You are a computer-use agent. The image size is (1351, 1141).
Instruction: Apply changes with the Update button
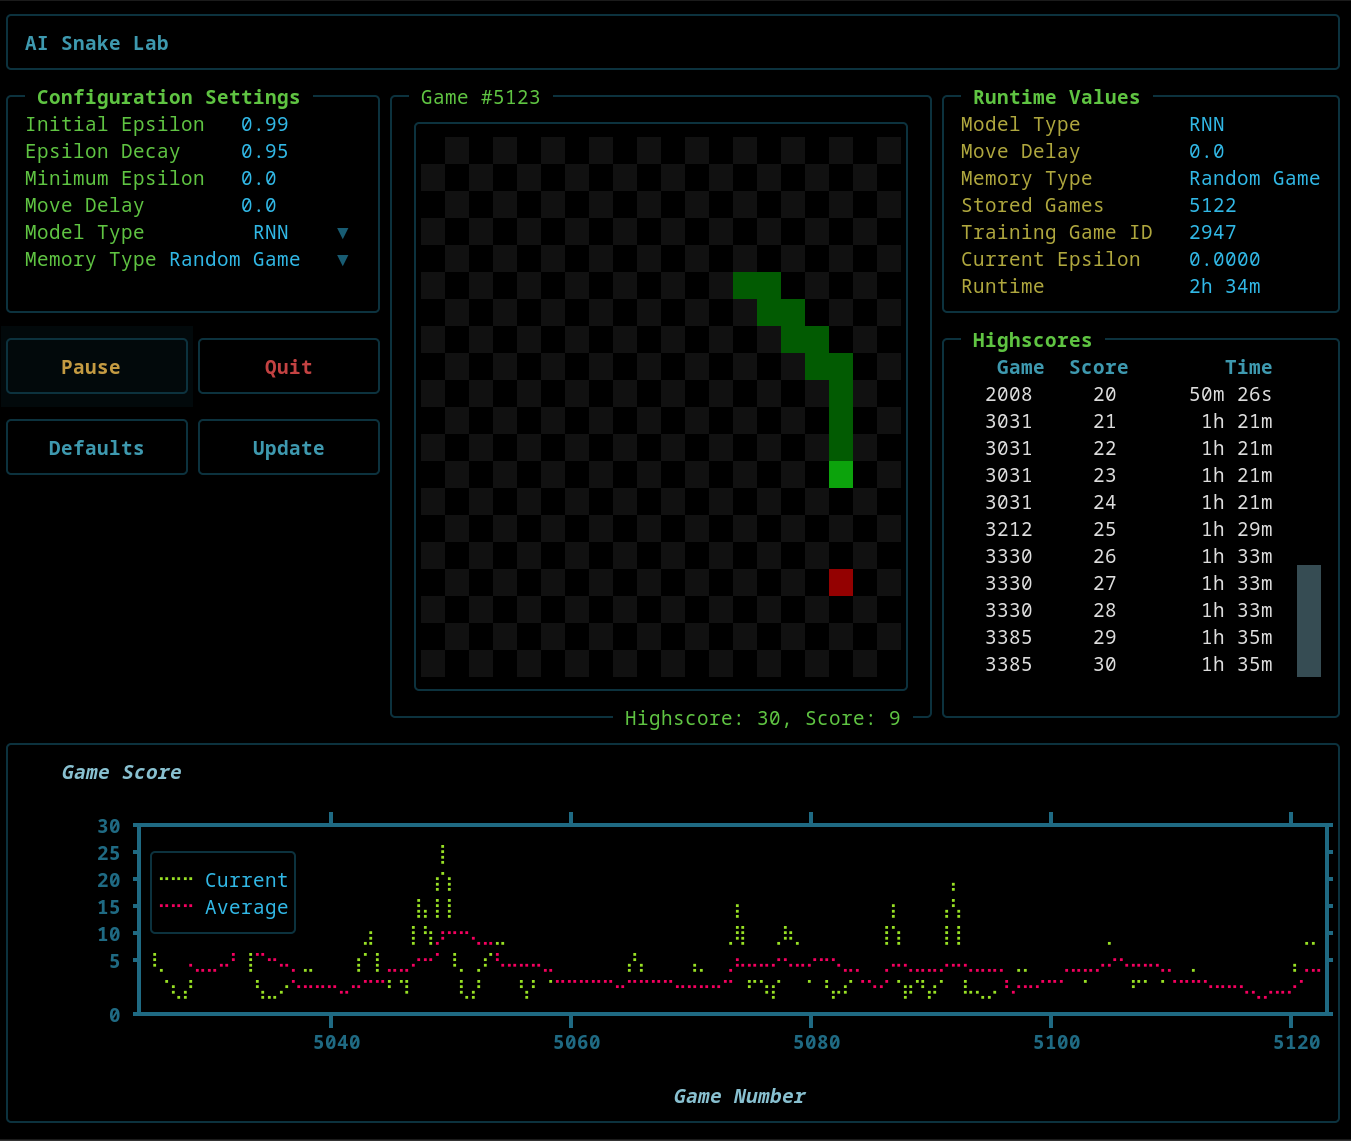(x=288, y=447)
